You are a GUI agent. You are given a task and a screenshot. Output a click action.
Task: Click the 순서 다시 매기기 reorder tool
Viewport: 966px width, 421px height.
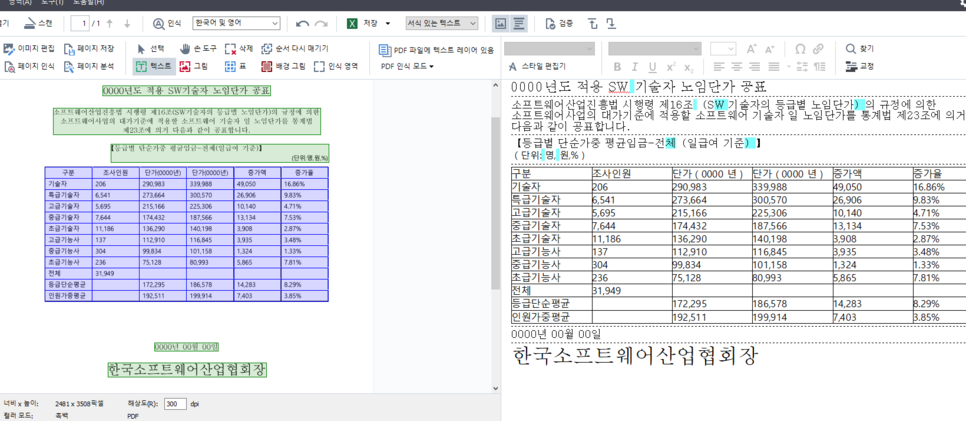[294, 49]
